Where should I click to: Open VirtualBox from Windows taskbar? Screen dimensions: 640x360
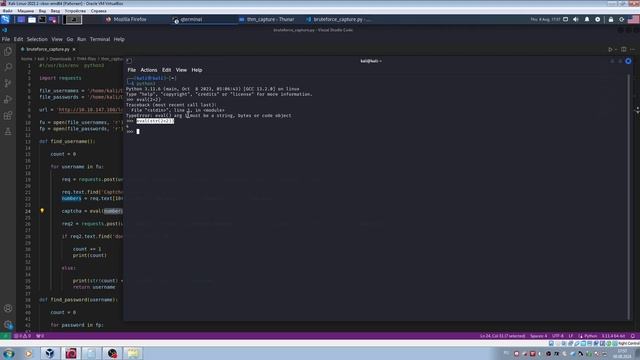pyautogui.click(x=50, y=353)
